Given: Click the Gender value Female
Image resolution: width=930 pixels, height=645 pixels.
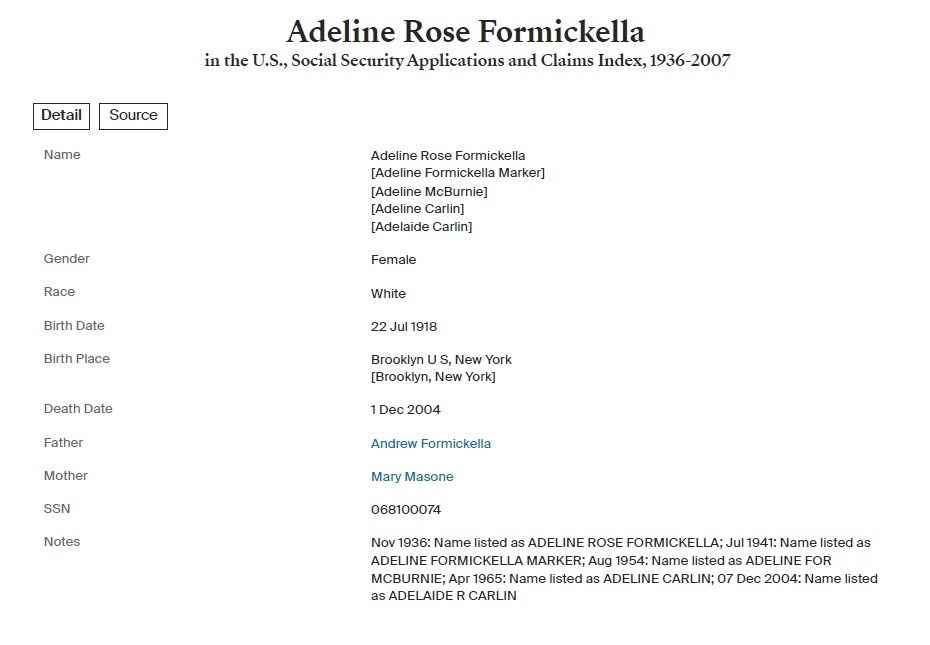Looking at the screenshot, I should pyautogui.click(x=393, y=260).
